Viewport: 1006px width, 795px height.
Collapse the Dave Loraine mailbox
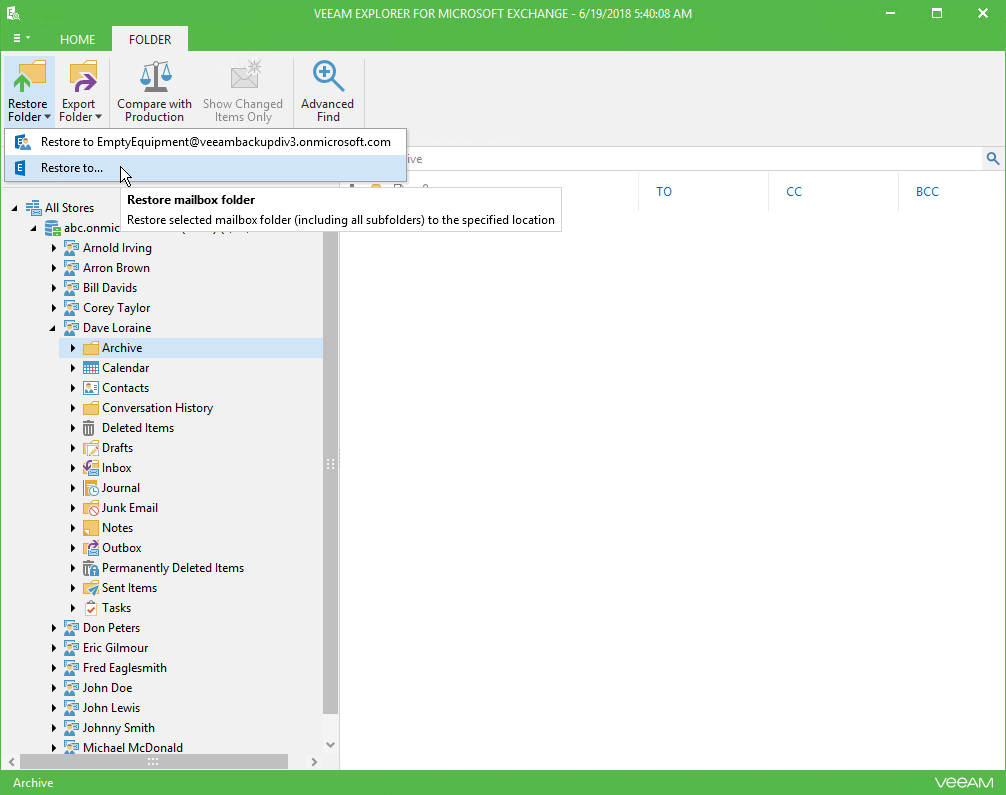(53, 328)
